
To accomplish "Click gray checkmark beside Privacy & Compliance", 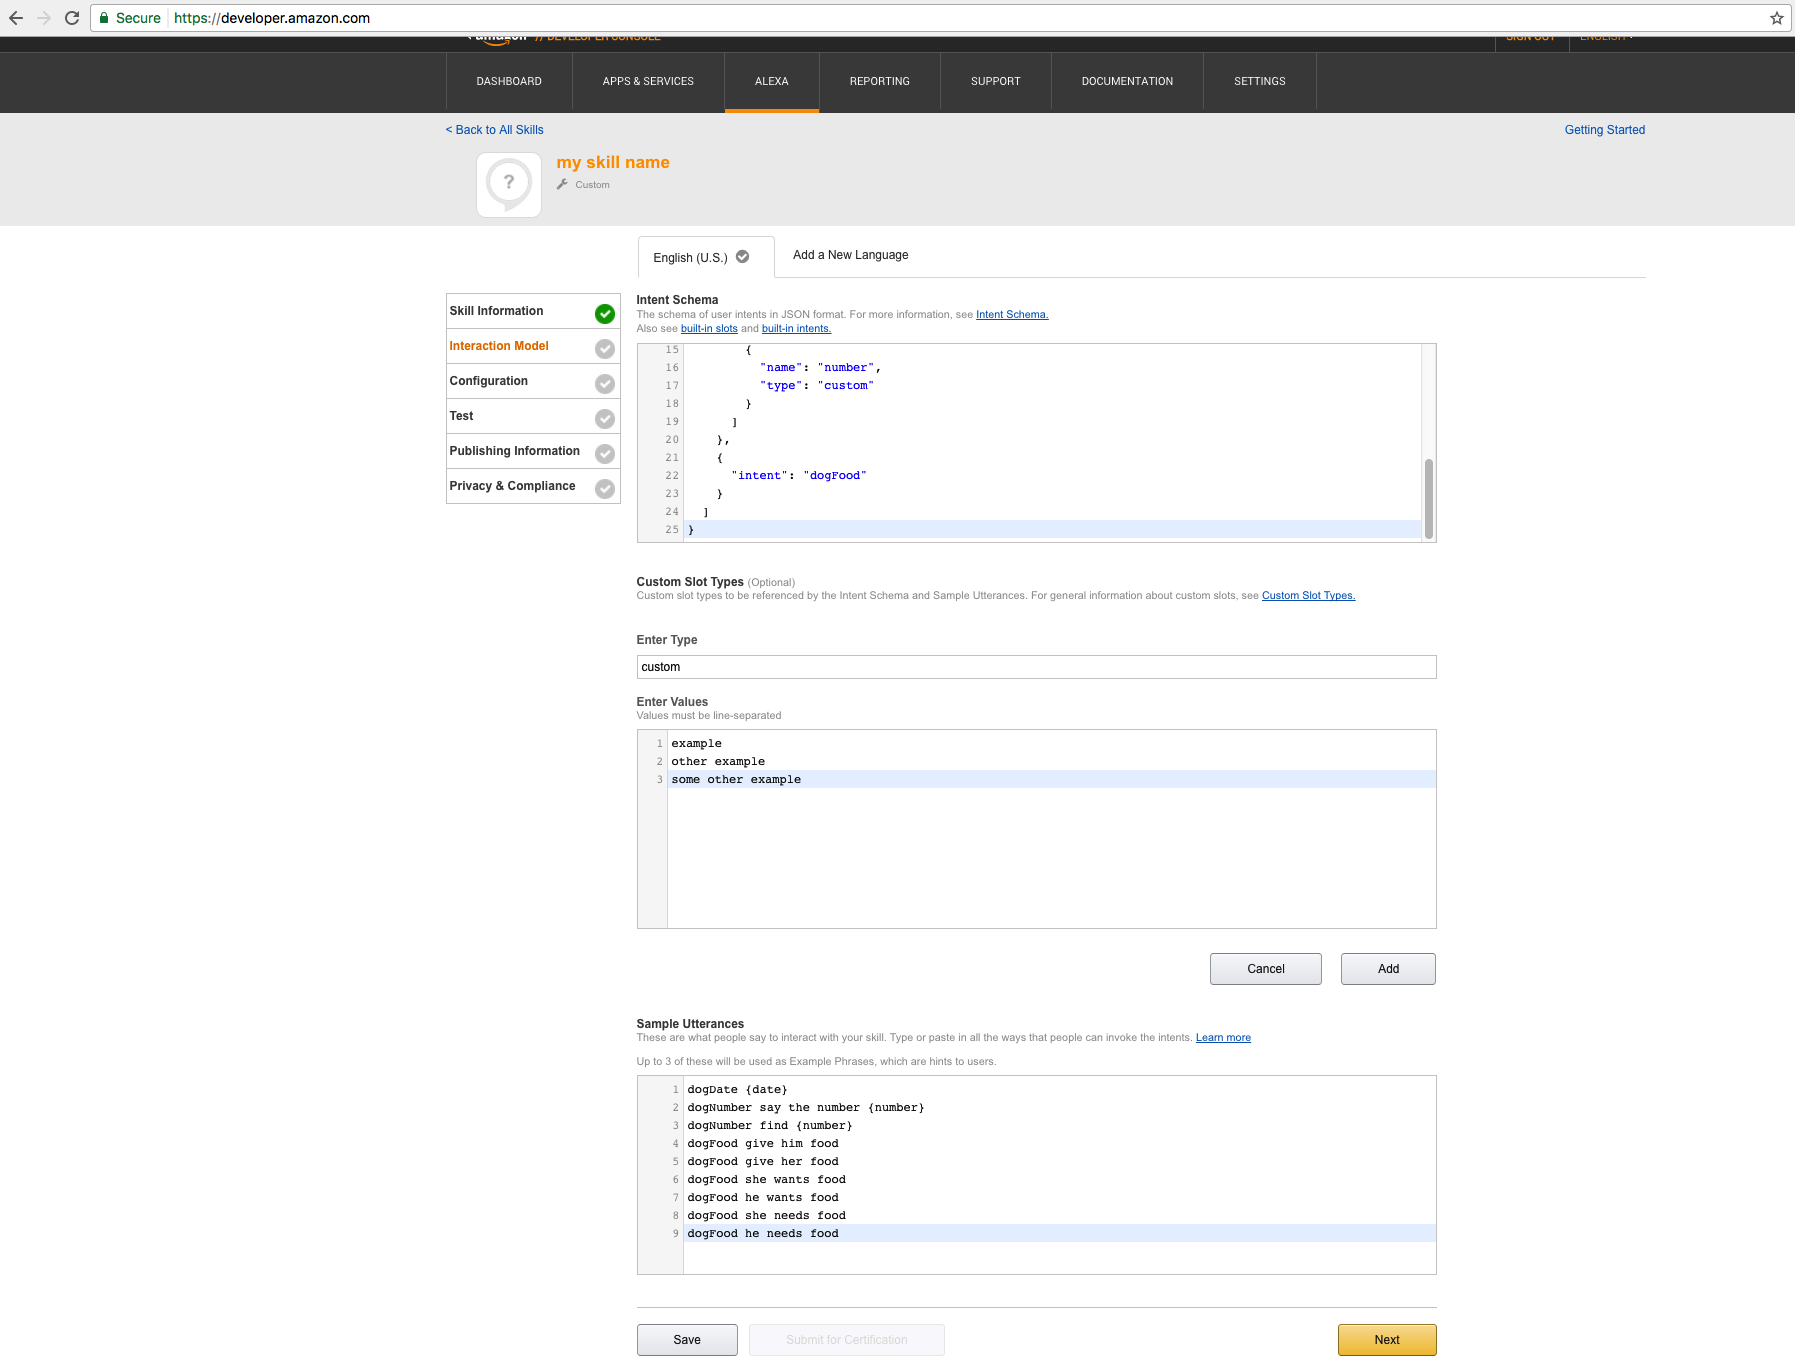I will pos(605,488).
